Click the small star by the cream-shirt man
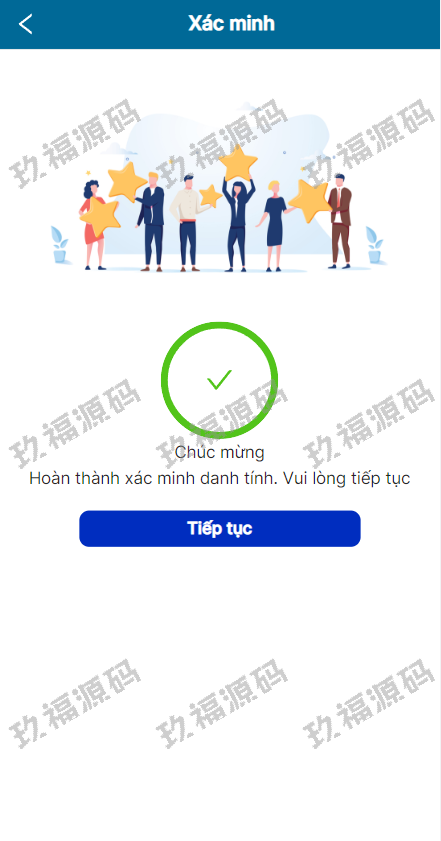Image resolution: width=441 pixels, height=841 pixels. [210, 196]
